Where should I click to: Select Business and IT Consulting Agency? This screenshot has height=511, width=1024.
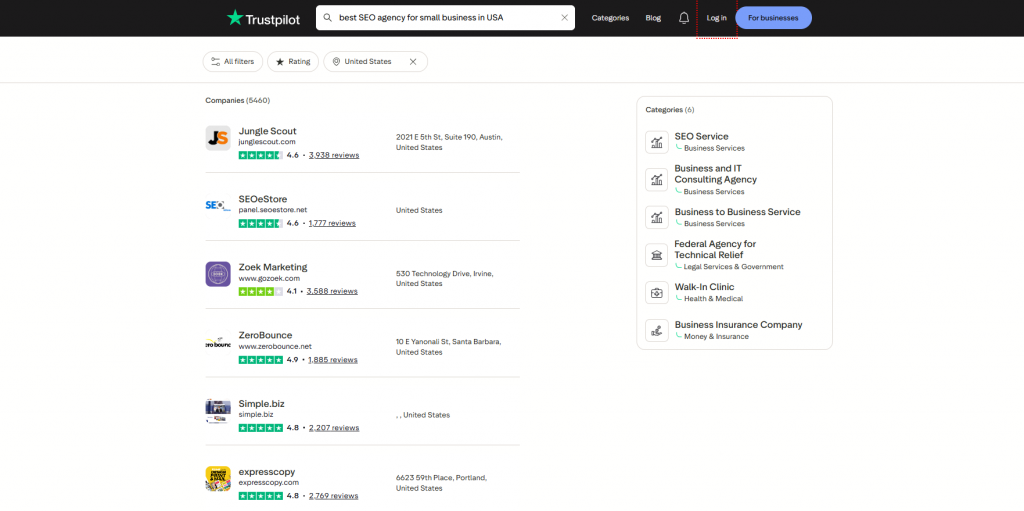[716, 174]
